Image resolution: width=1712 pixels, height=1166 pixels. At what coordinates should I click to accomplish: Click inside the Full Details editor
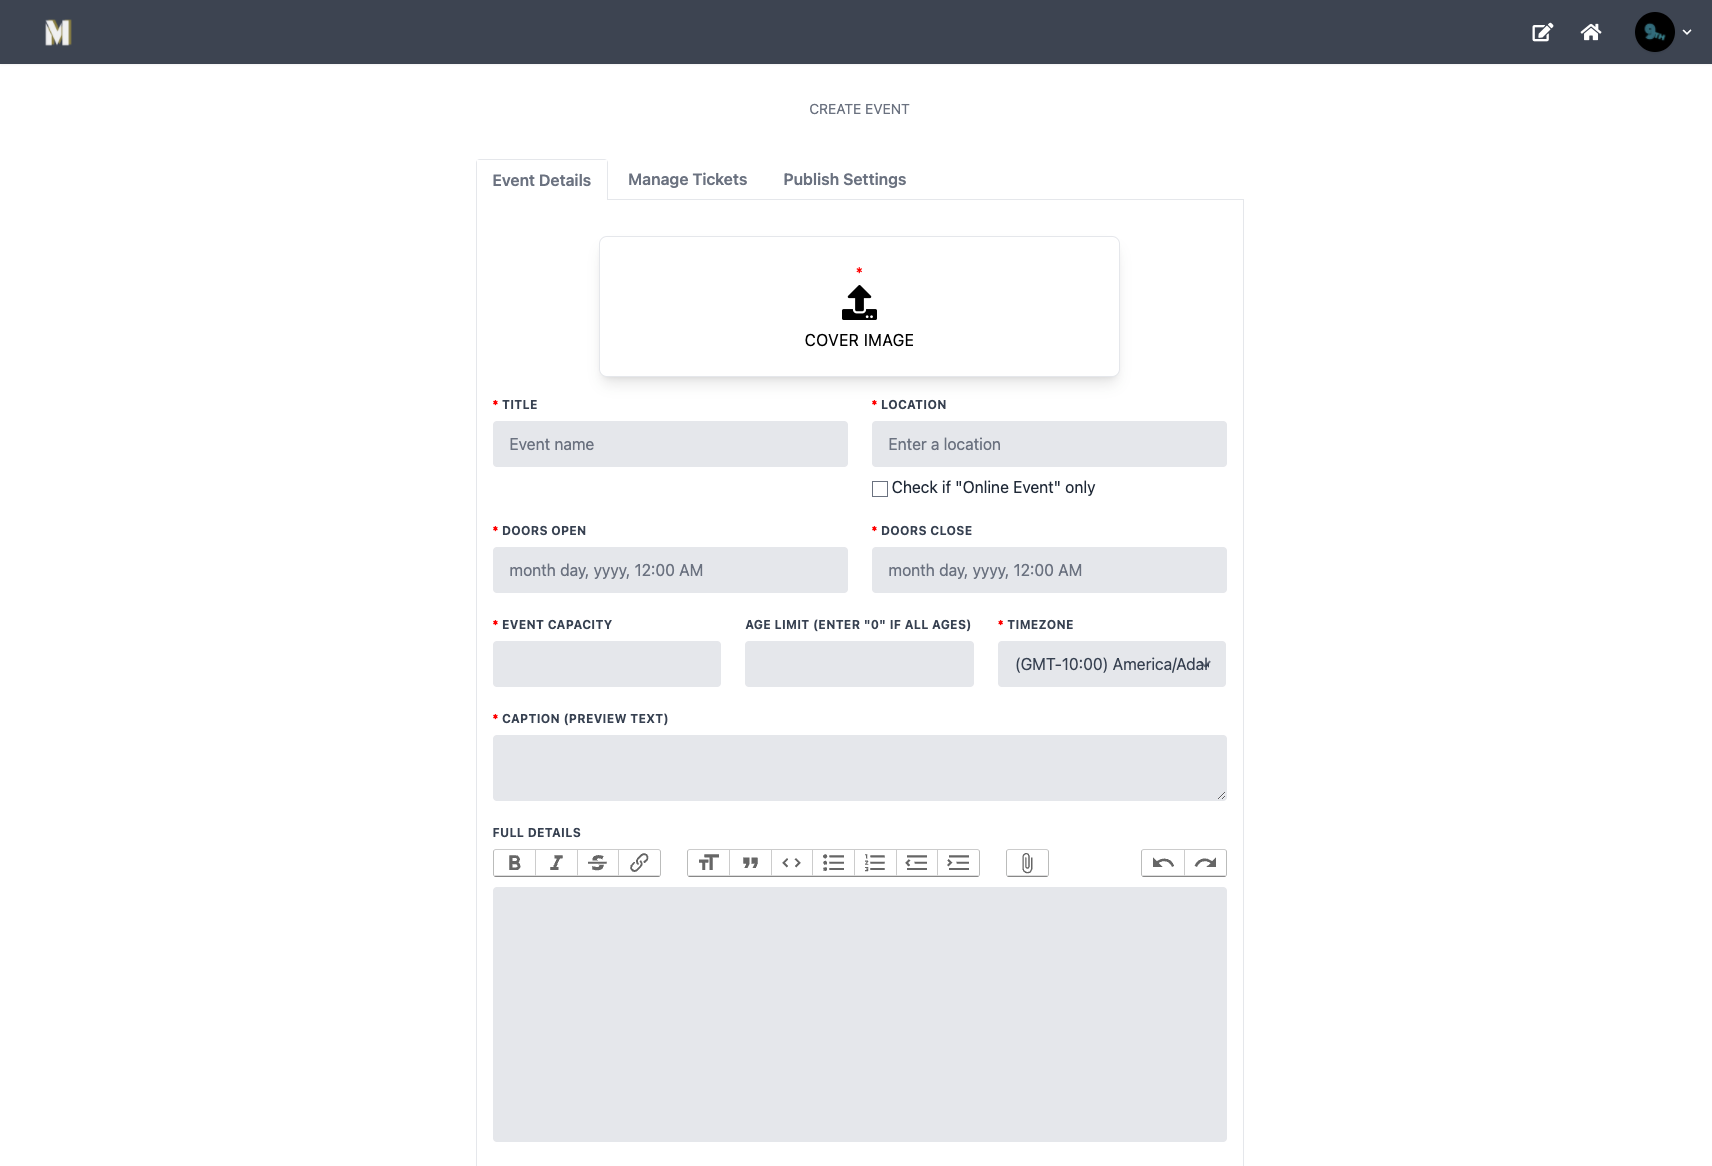coord(860,1014)
